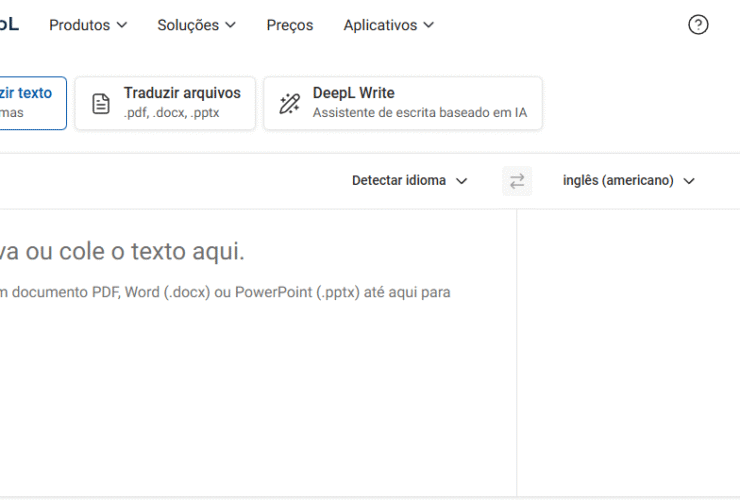Screen dimensions: 740x500
Task: Click into the source text input area
Action: coord(258,352)
